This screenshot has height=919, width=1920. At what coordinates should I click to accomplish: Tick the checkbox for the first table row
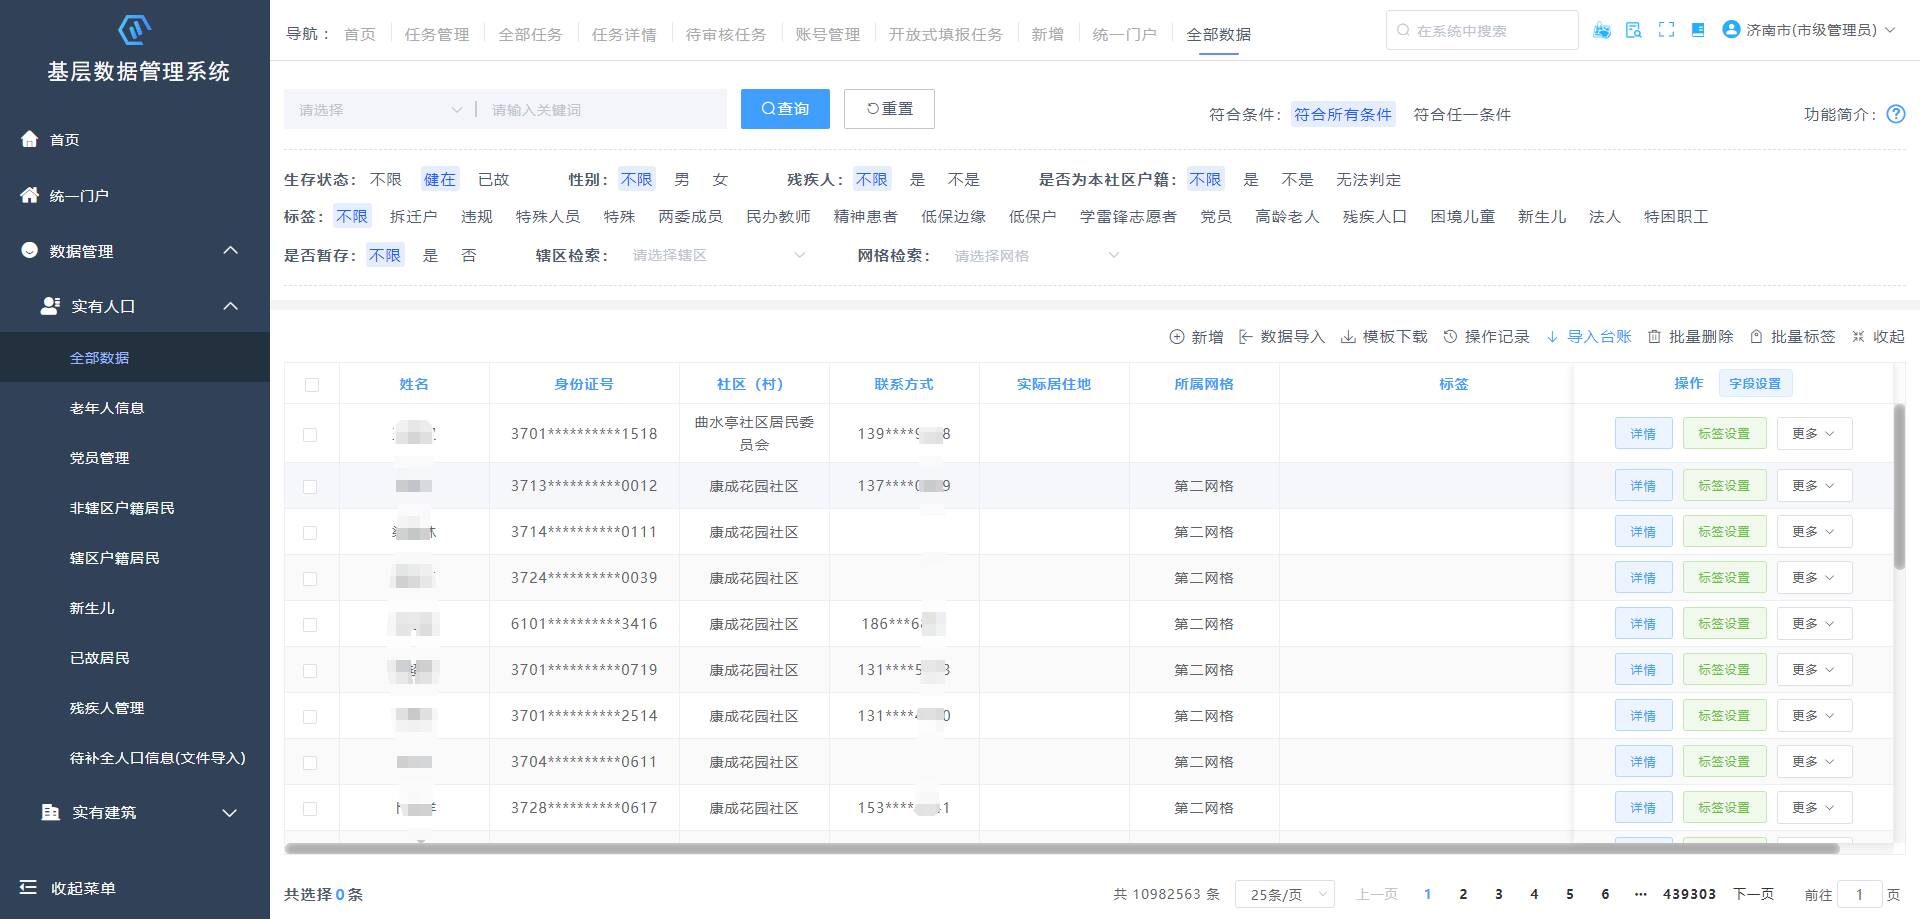[310, 435]
